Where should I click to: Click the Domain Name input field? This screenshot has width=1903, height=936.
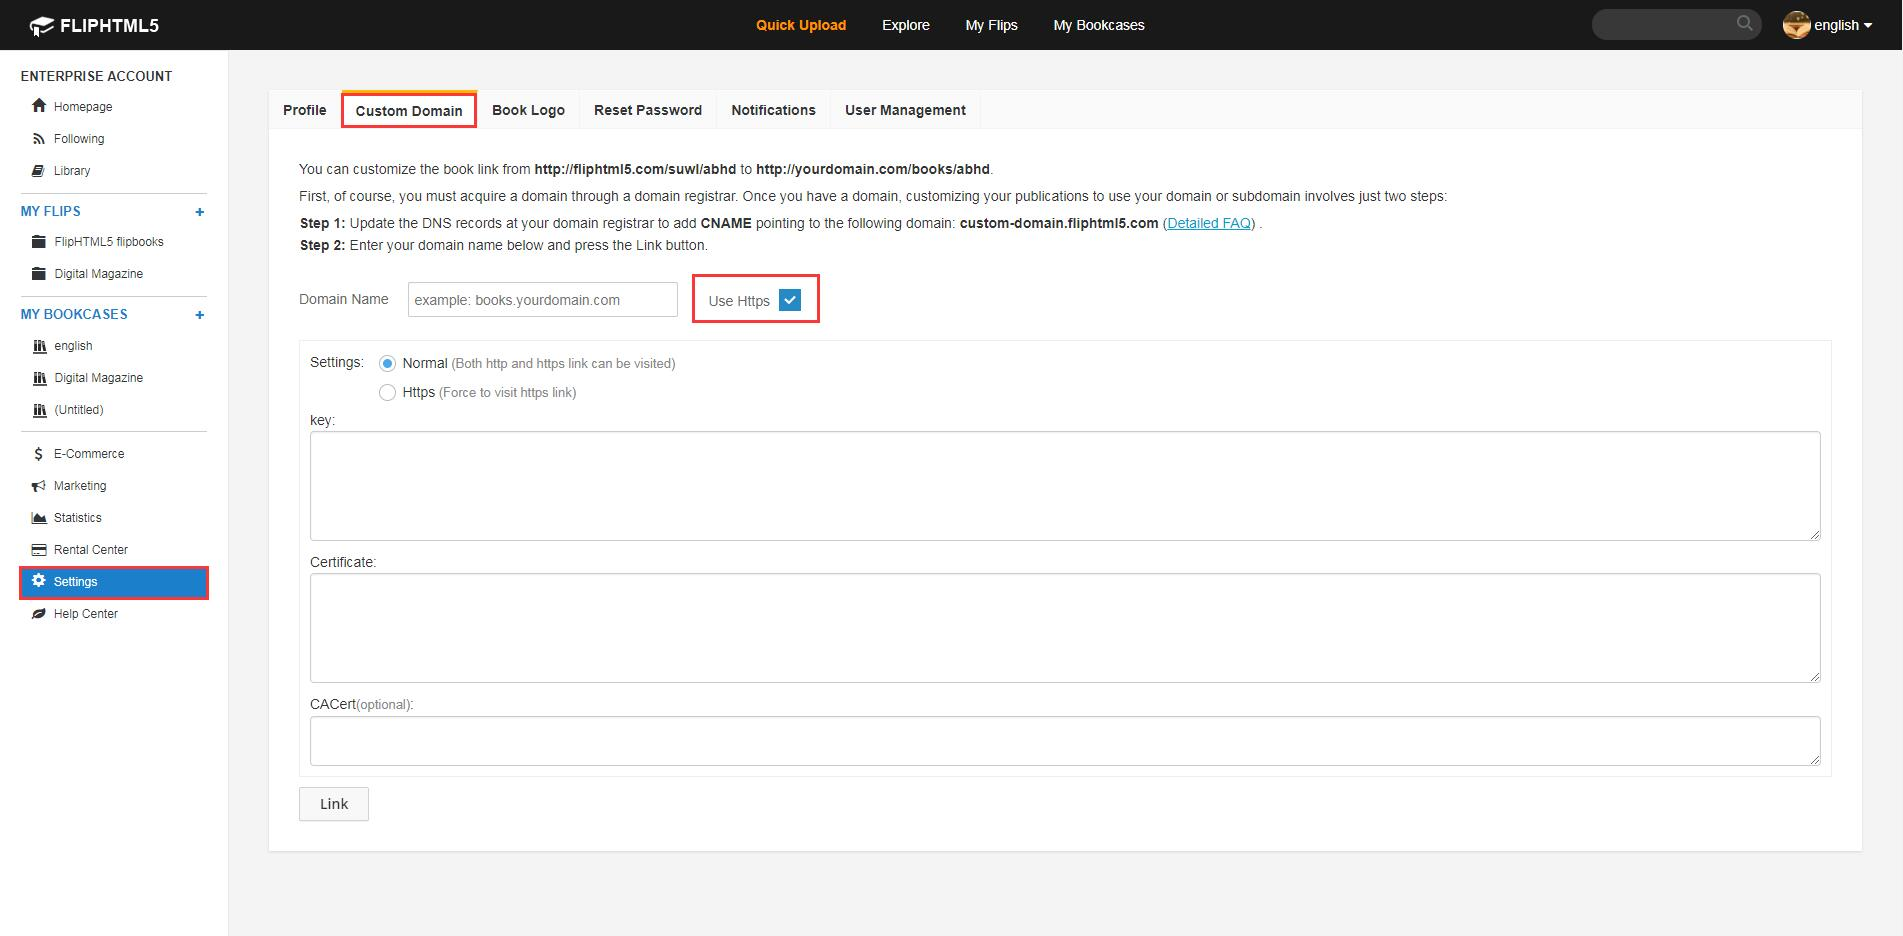tap(543, 300)
